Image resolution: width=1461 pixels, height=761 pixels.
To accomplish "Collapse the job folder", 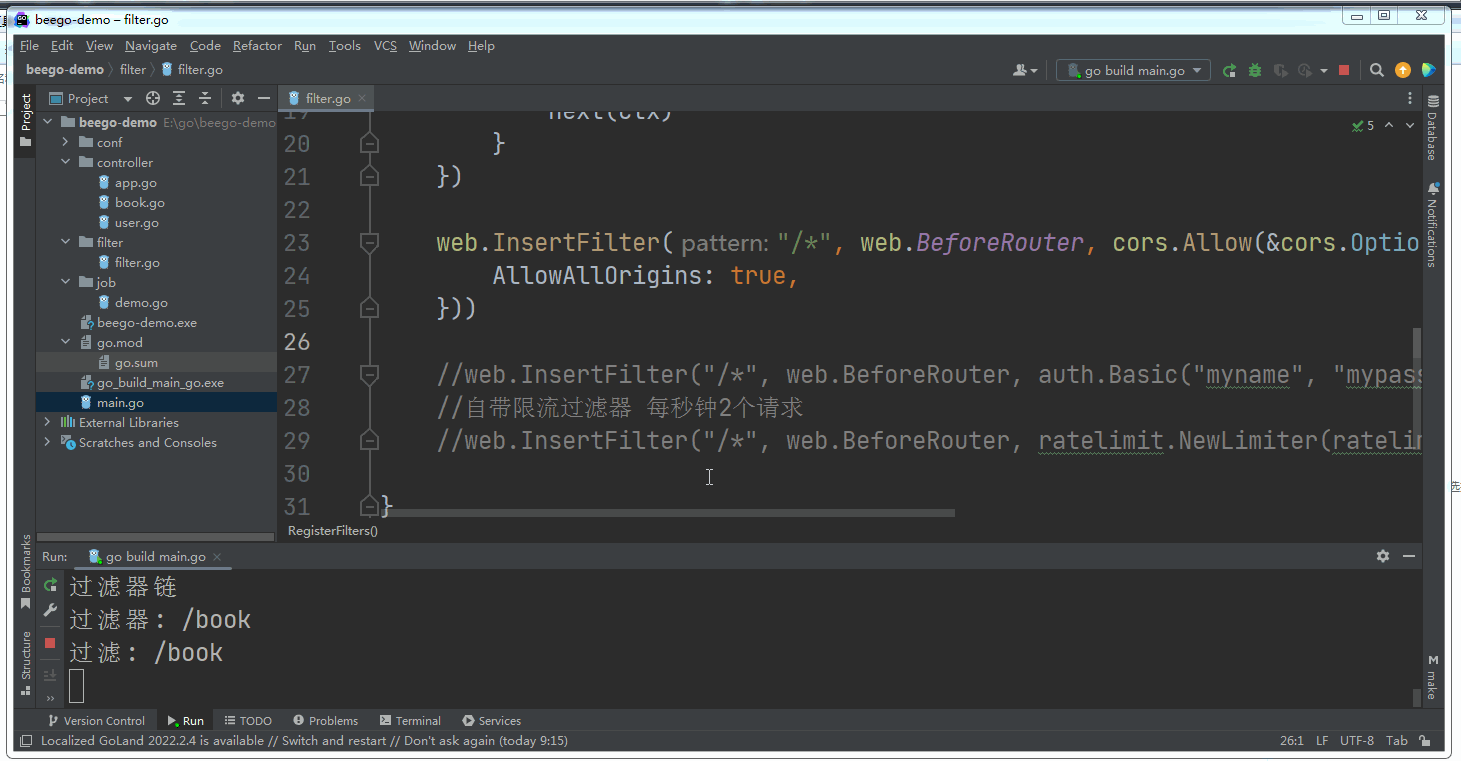I will pos(65,282).
